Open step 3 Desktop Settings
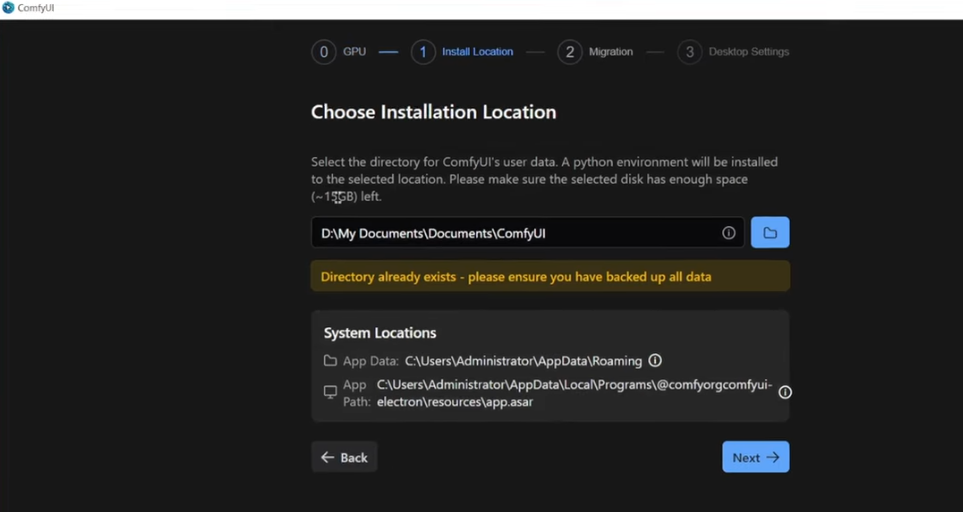The height and width of the screenshot is (512, 963). point(733,52)
